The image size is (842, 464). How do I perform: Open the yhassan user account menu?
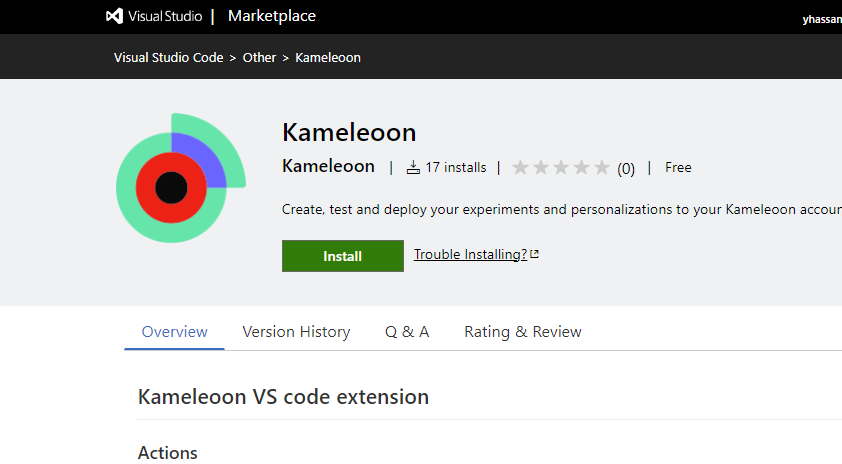(822, 18)
